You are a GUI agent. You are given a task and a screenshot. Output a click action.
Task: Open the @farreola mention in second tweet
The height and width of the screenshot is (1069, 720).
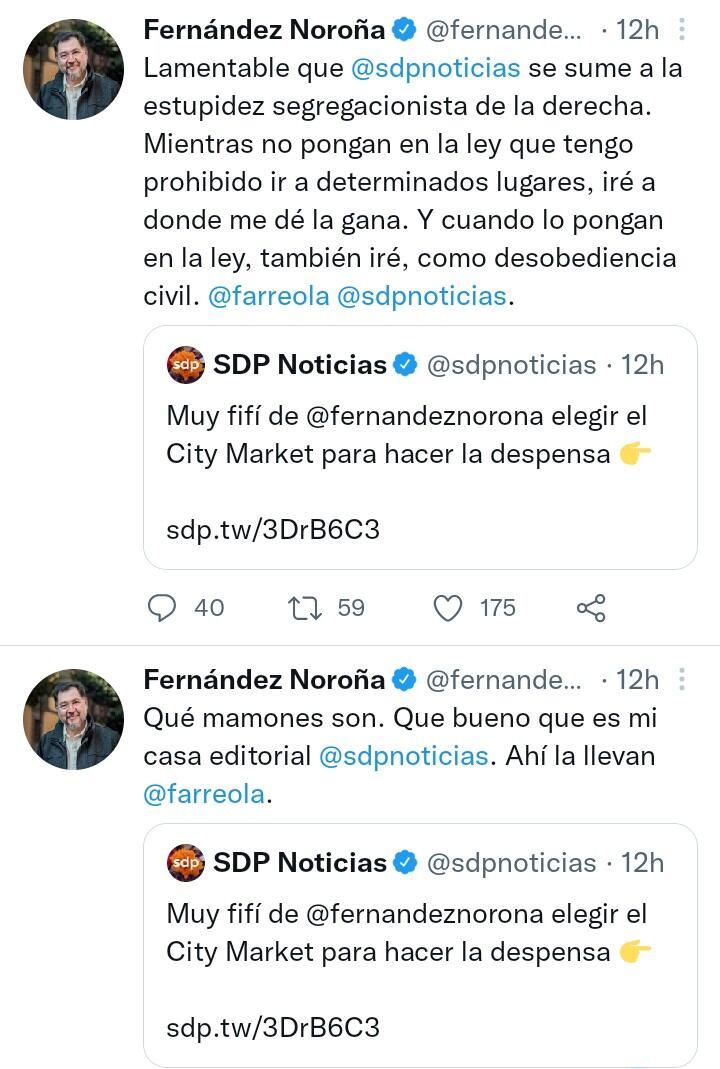(x=205, y=794)
